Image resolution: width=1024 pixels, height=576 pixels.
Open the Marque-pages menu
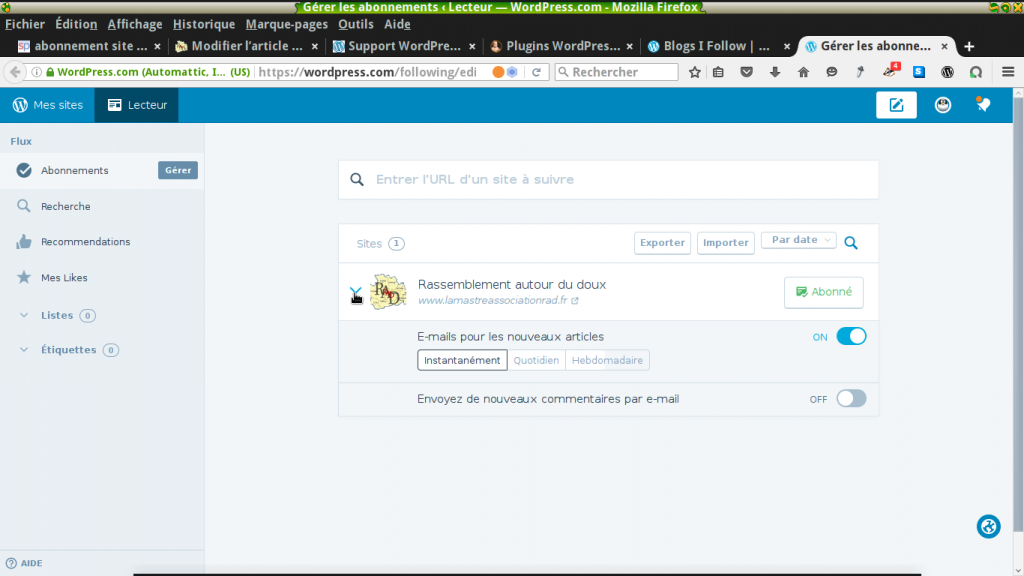pyautogui.click(x=286, y=24)
